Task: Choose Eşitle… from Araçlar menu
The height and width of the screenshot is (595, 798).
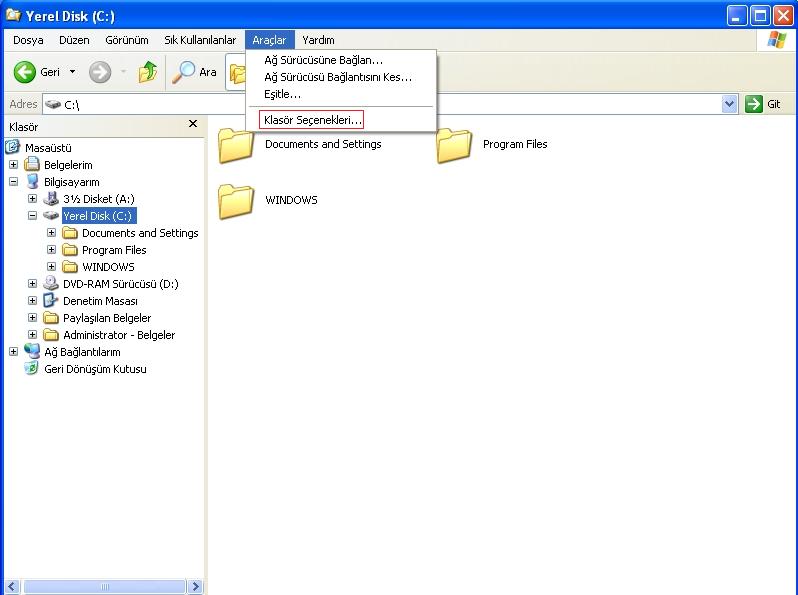Action: [x=340, y=94]
